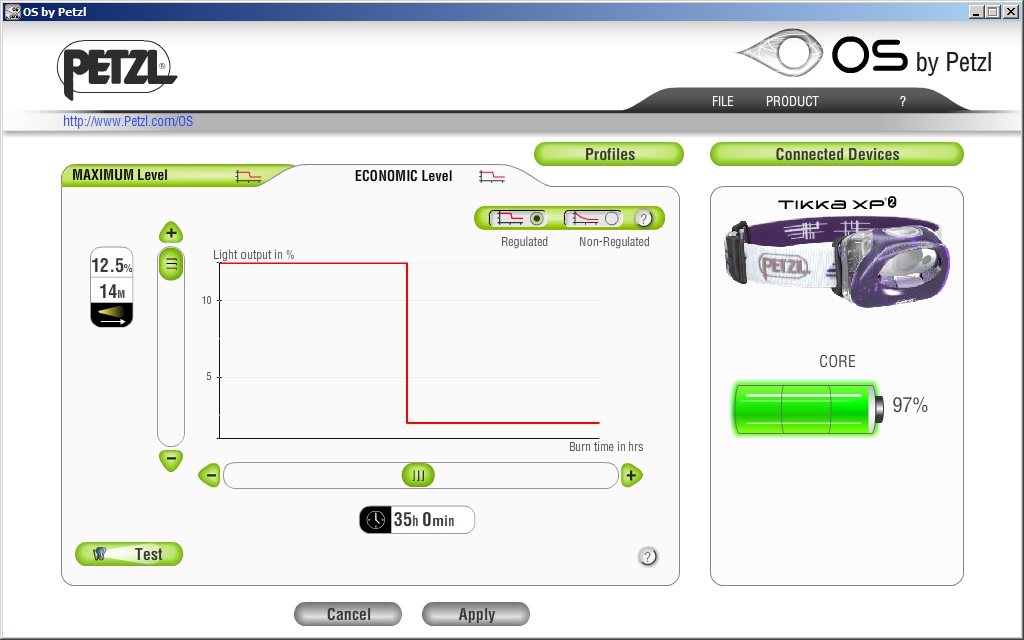
Task: Click the Non-Regulated label text
Action: (615, 242)
